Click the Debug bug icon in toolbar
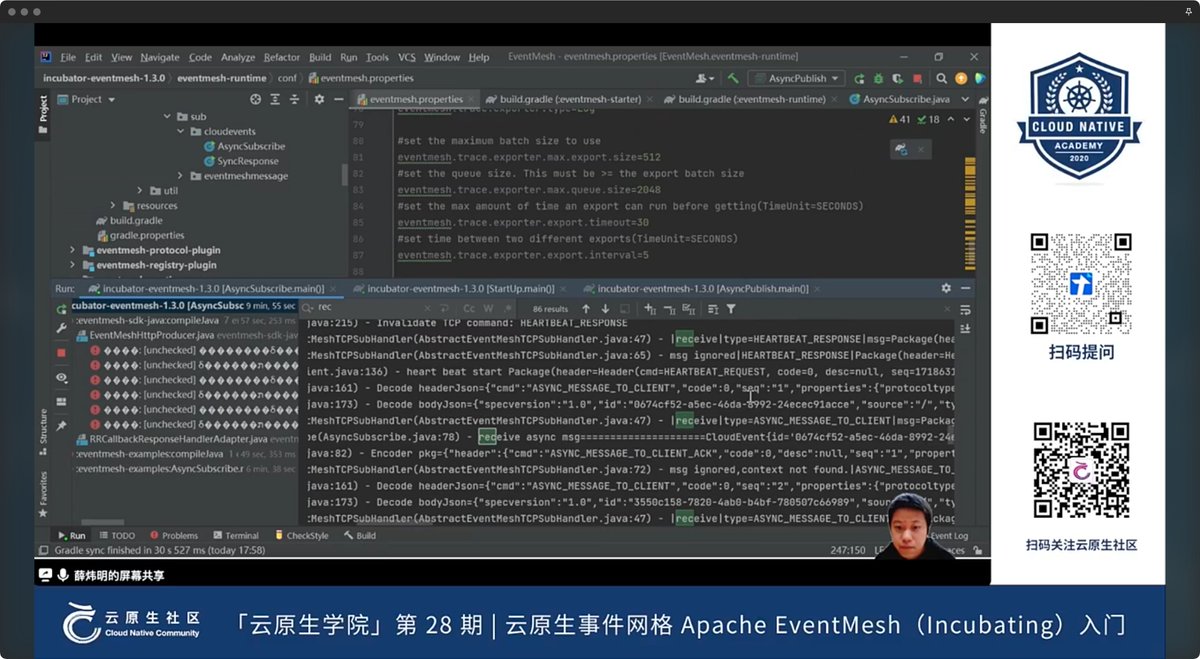 click(x=877, y=78)
